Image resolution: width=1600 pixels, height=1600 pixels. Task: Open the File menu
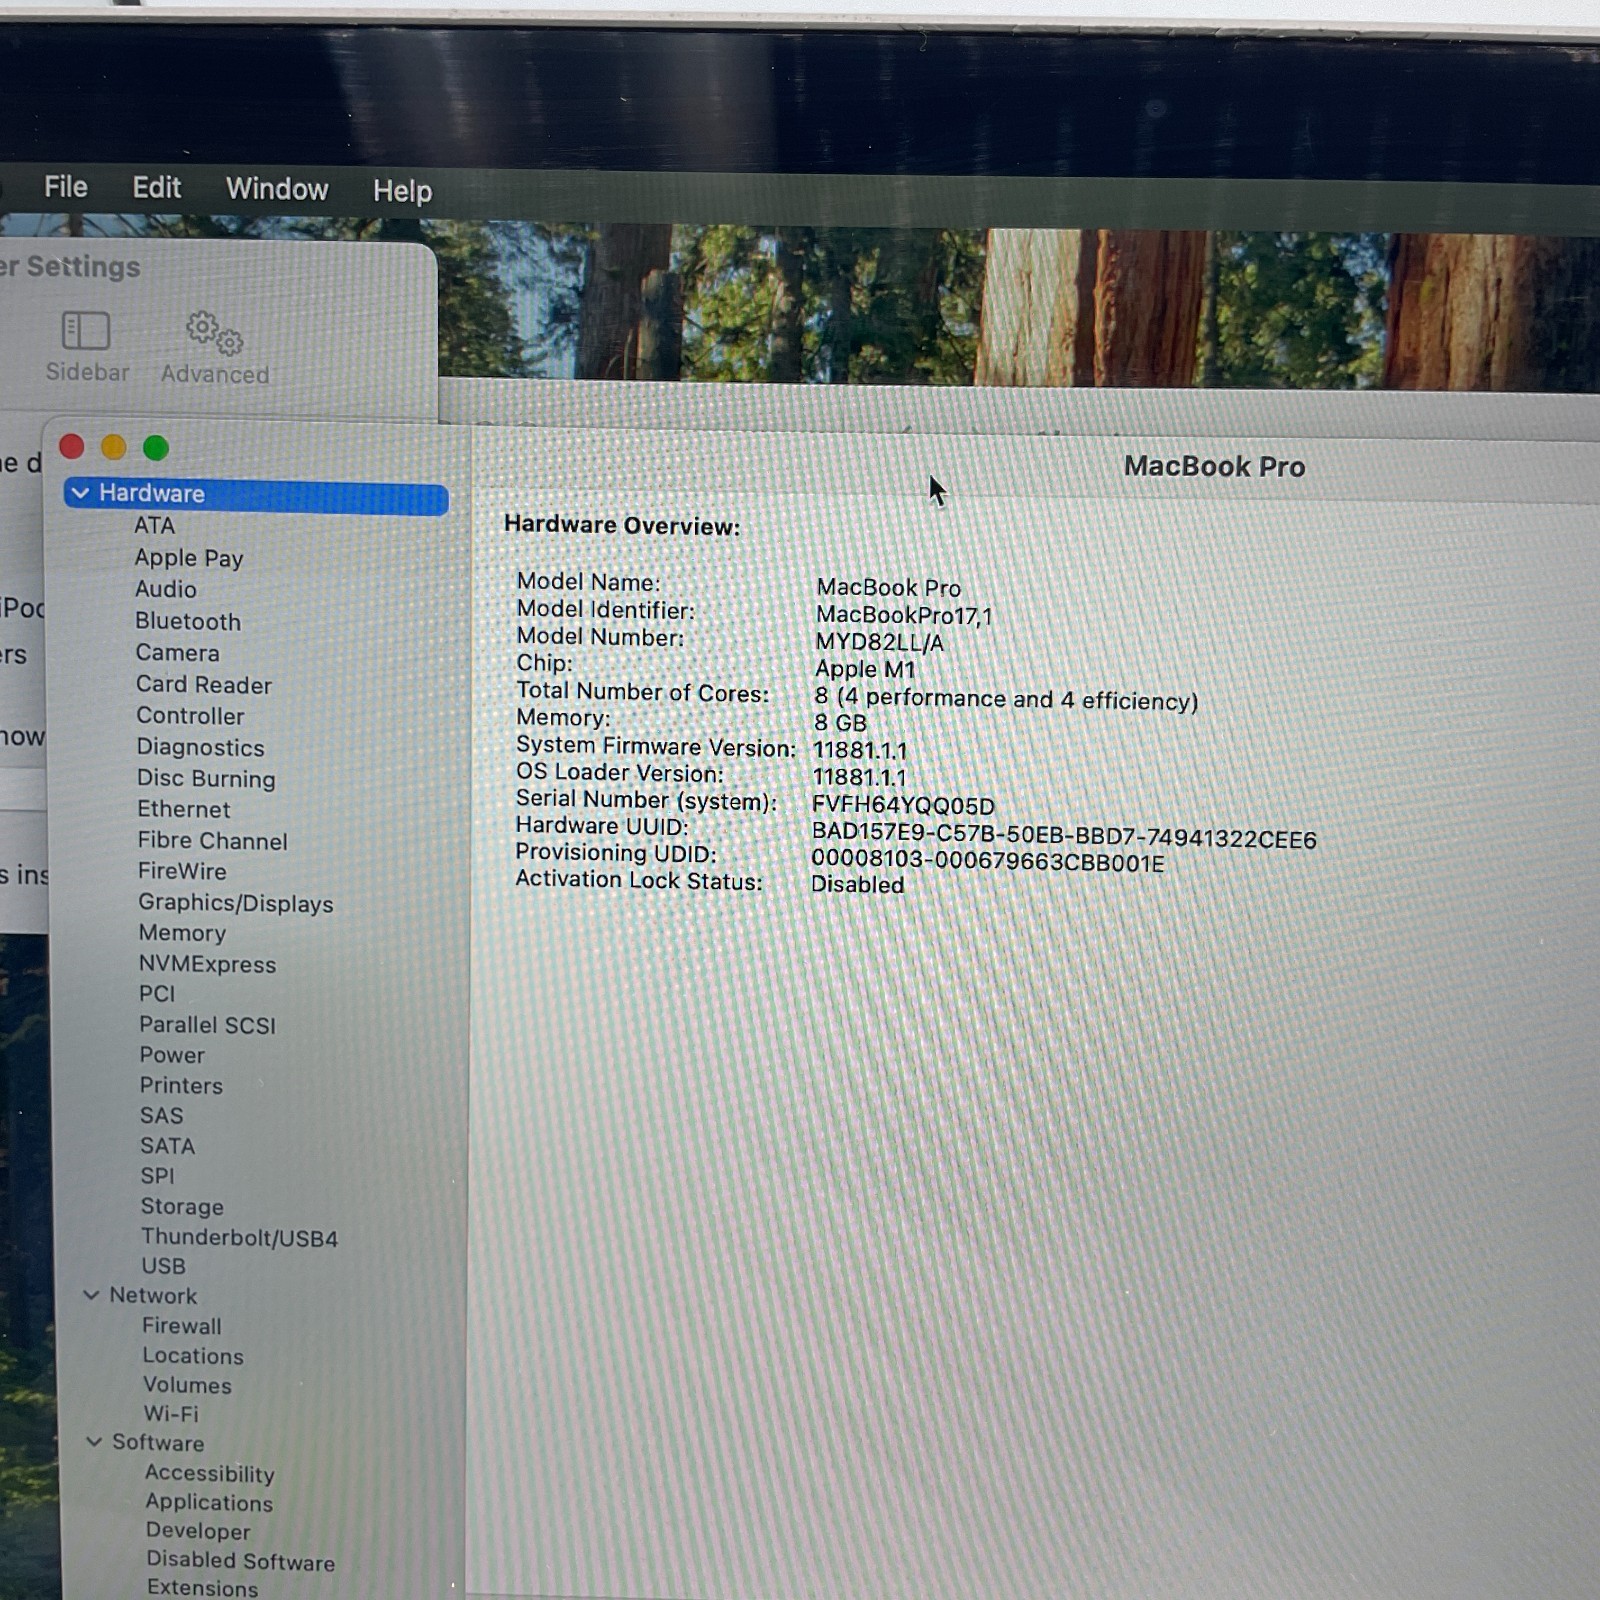[66, 187]
